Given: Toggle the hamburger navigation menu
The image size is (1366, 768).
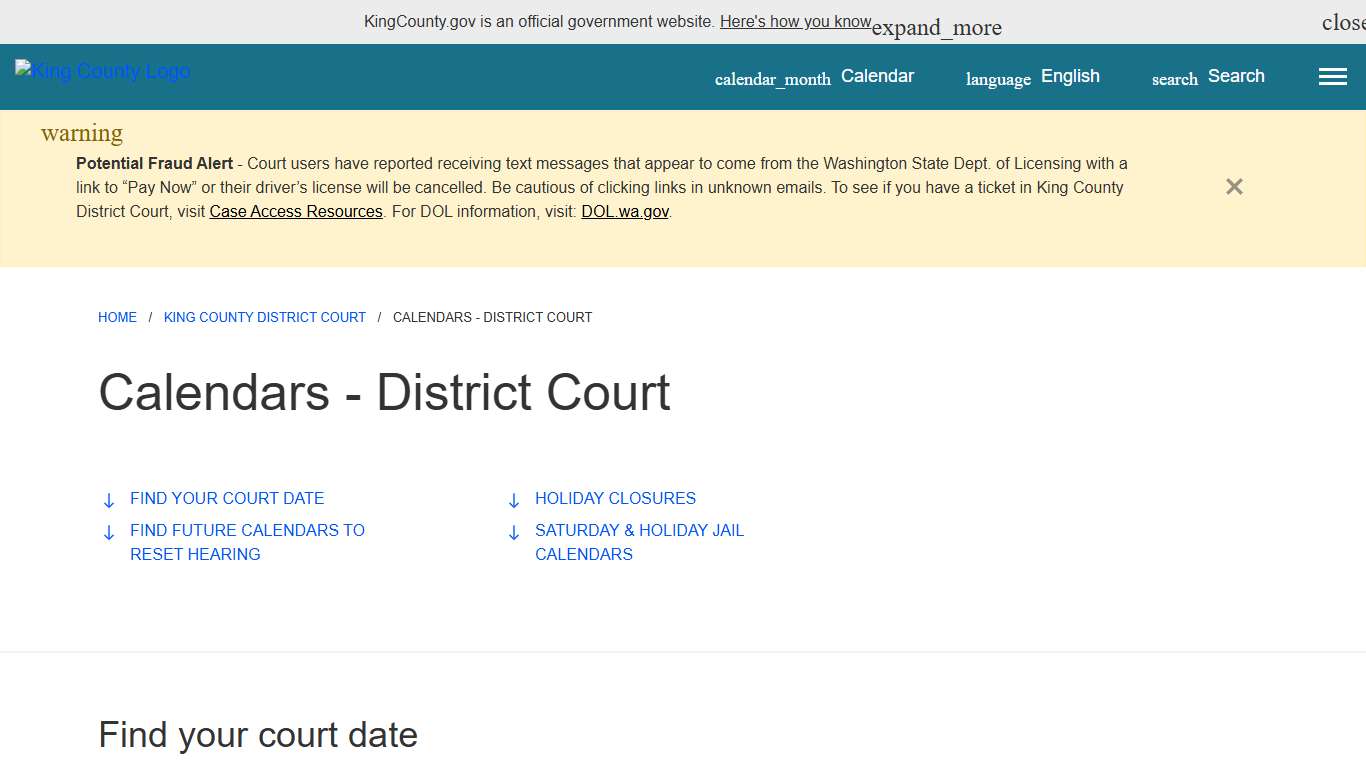Looking at the screenshot, I should [1332, 76].
